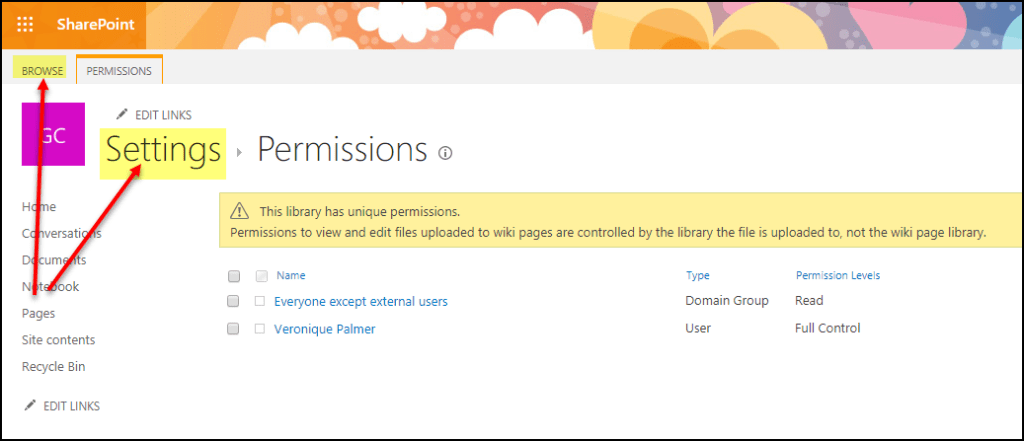The image size is (1024, 441).
Task: Open the Veronique Palmer user link
Action: tap(324, 328)
